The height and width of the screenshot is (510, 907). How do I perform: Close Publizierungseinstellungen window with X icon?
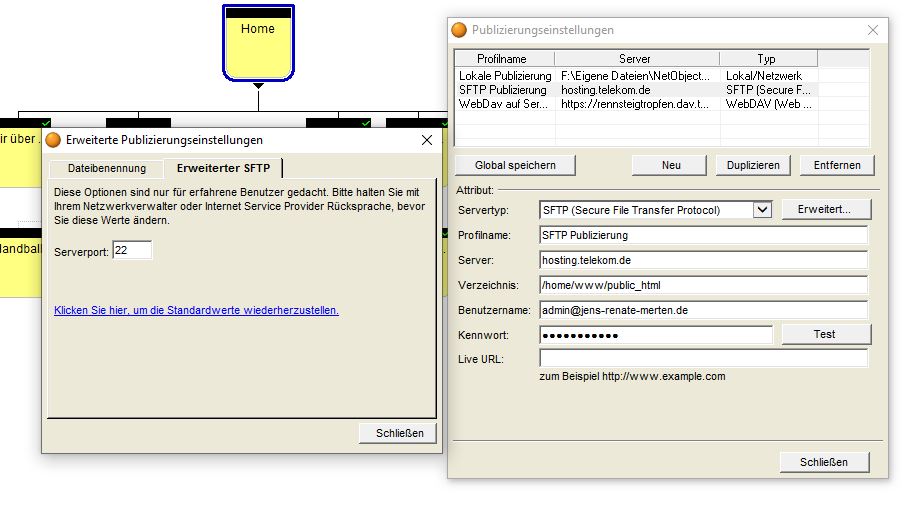coord(873,30)
